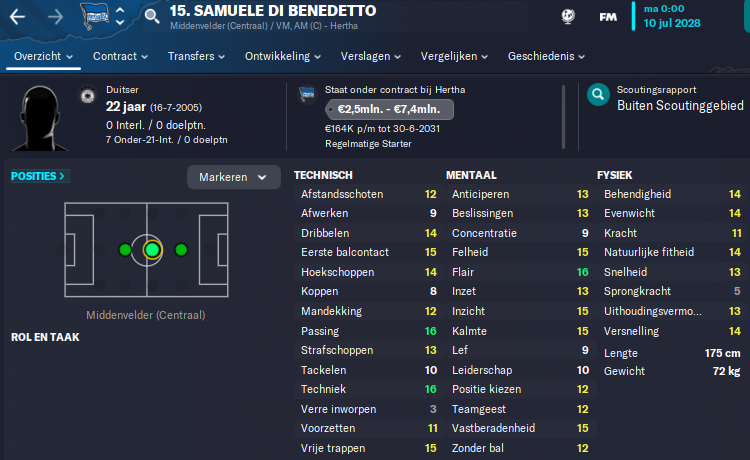Select the central midfielder position dot

pos(153,250)
